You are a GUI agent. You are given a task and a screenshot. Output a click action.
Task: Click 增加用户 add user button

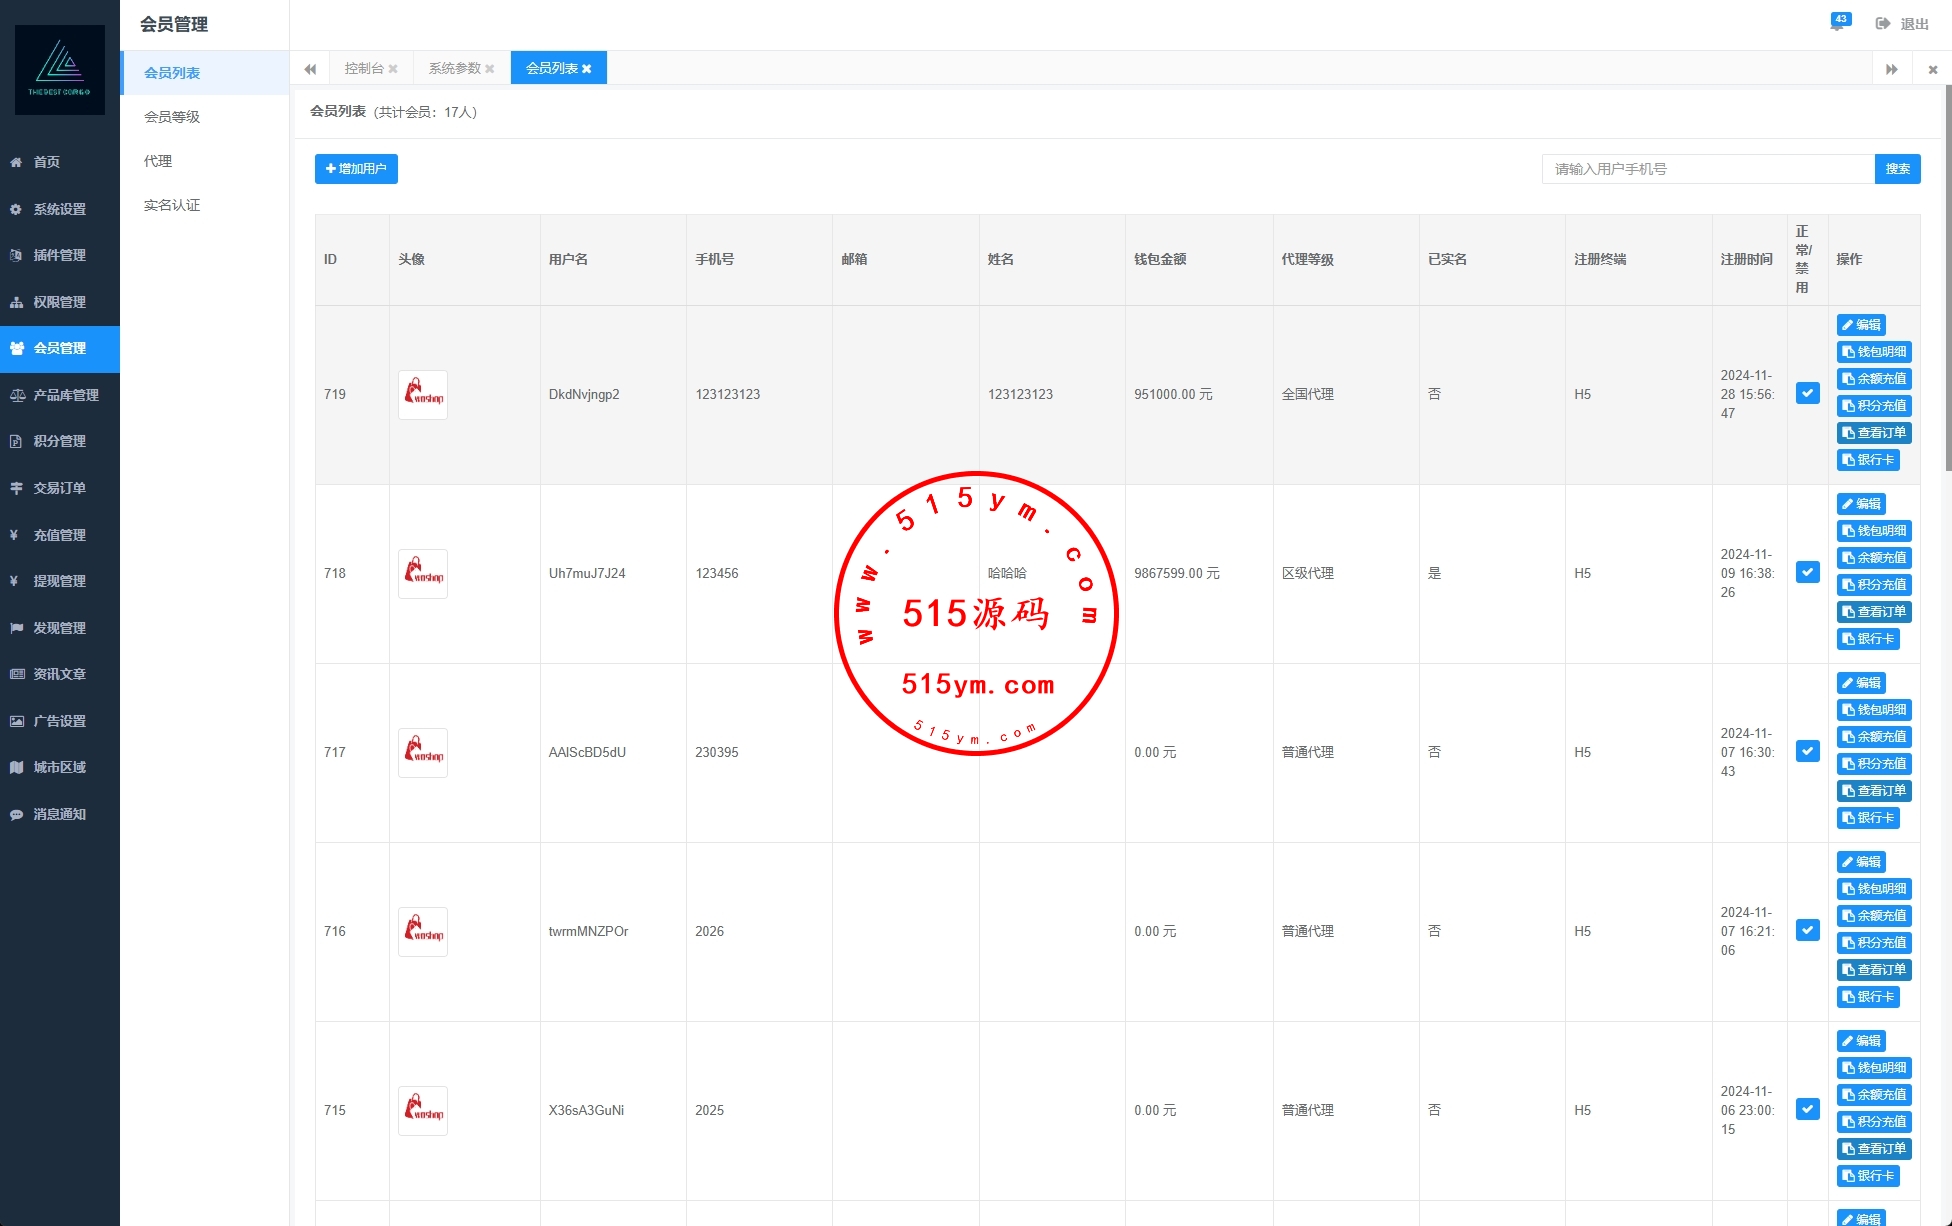pos(356,169)
